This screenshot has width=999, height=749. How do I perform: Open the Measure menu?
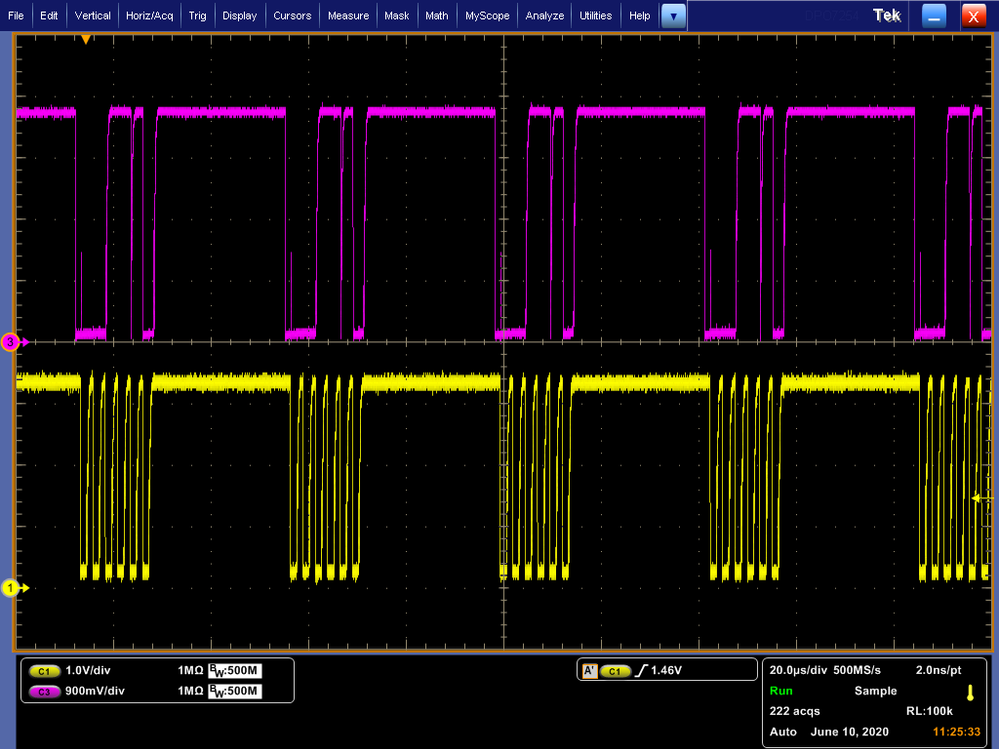[x=349, y=16]
